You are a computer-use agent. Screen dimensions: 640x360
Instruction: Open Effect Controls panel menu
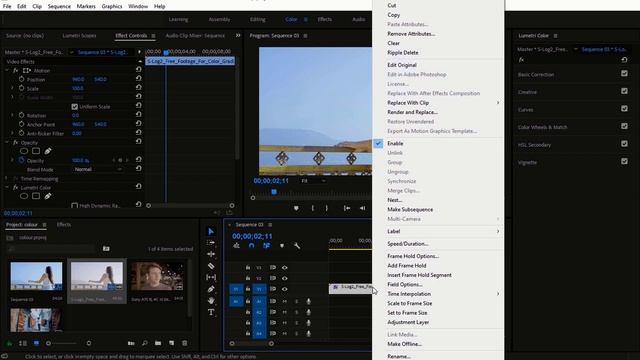[153, 36]
